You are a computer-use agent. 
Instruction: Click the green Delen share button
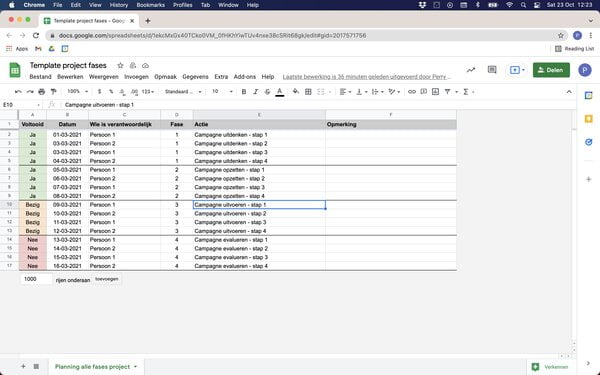tap(551, 70)
